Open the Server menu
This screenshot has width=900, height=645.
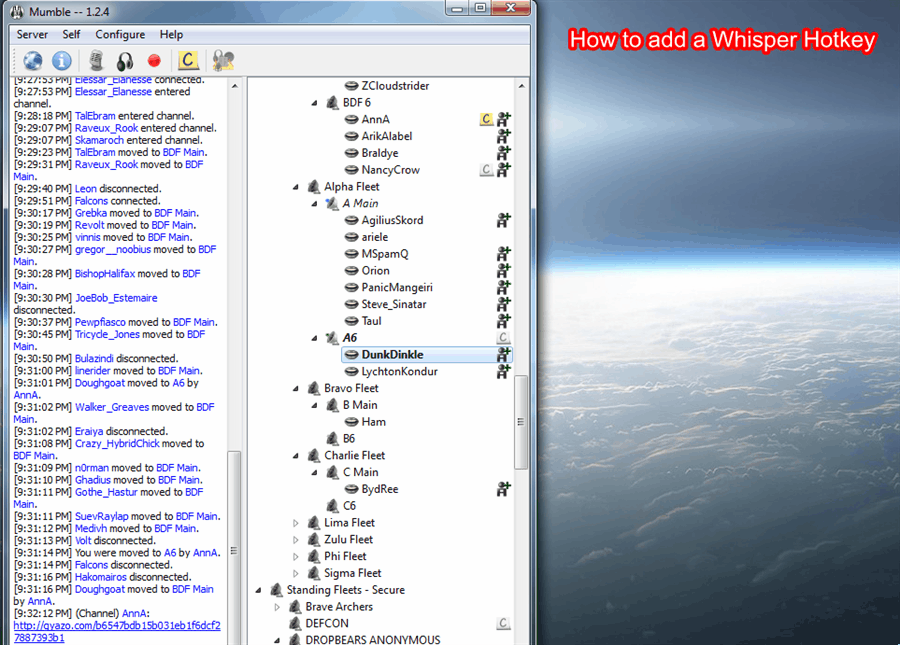[x=32, y=34]
